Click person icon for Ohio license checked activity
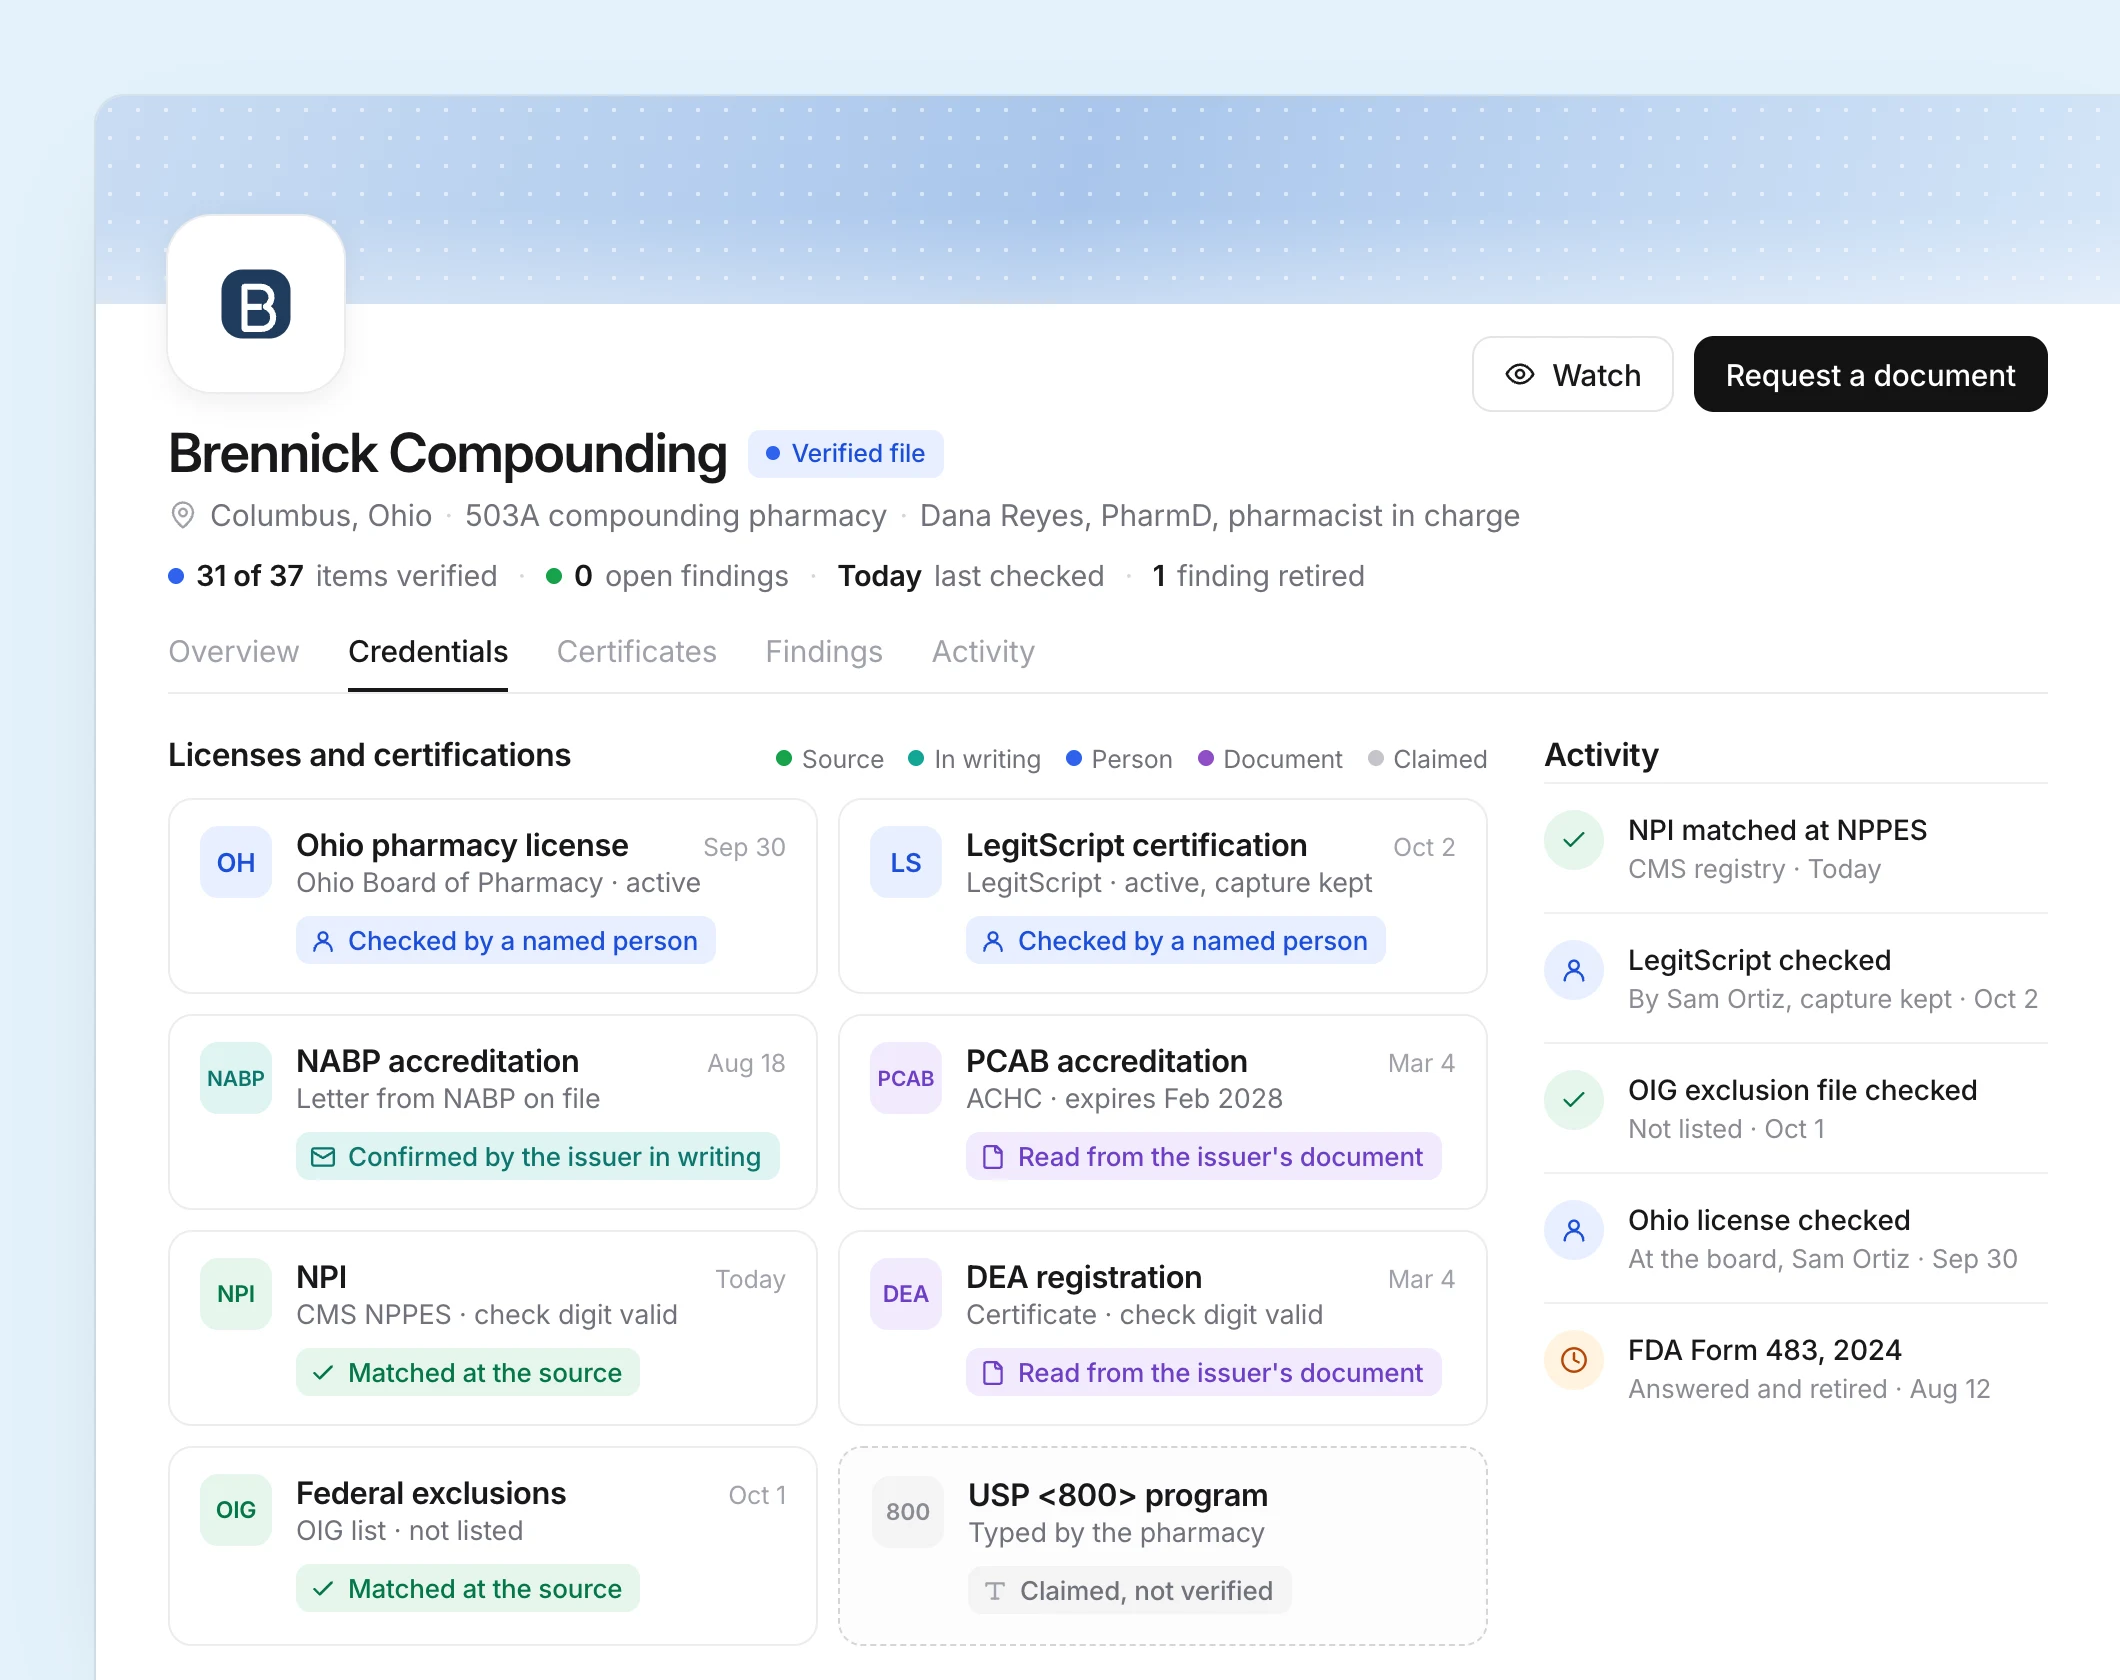The height and width of the screenshot is (1680, 2120). (1574, 1230)
